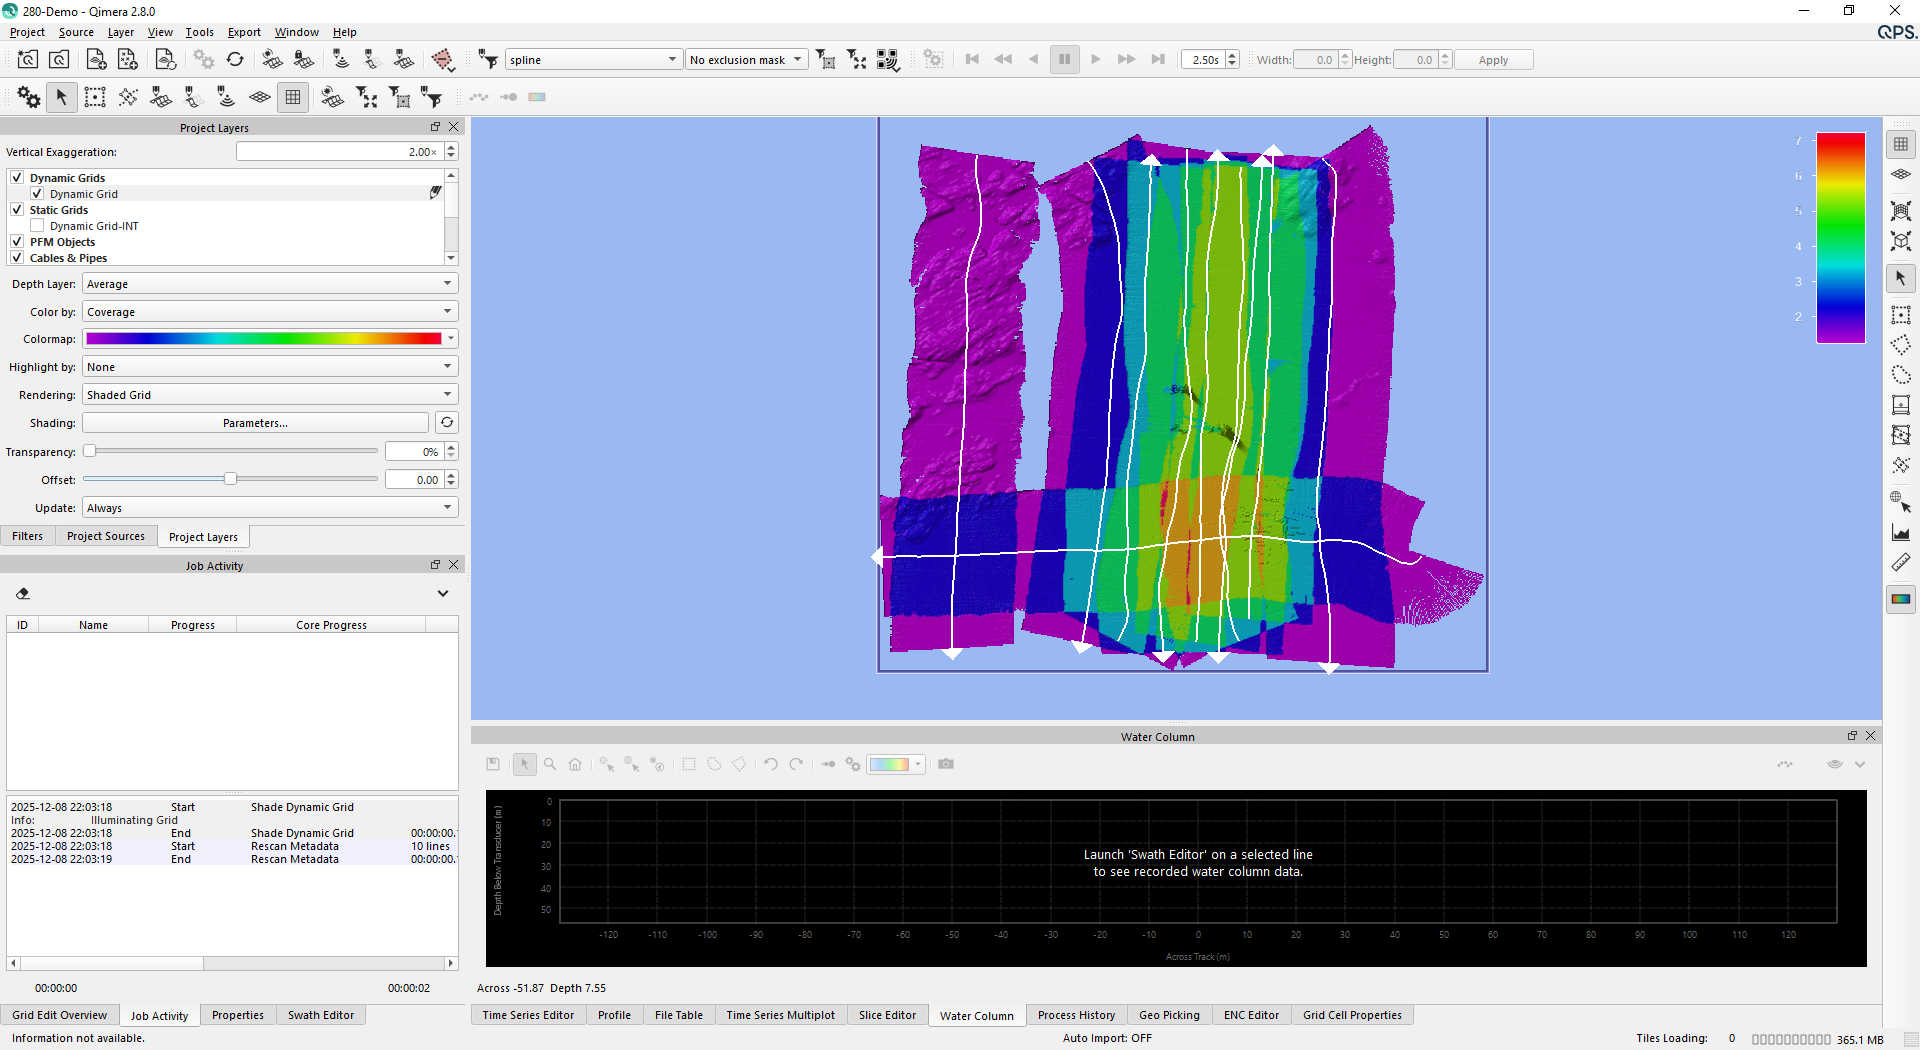
Task: Click the profile chart icon in right sidebar
Action: pos(1900,533)
